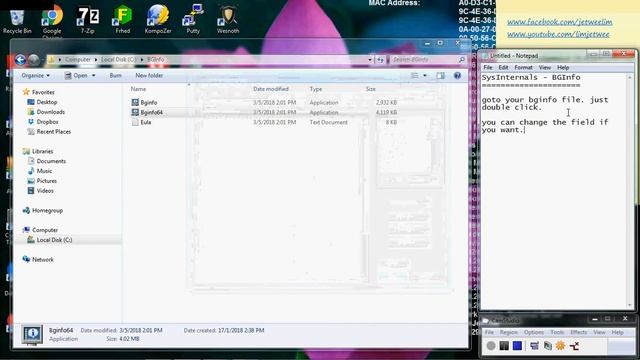Open the Putty desktop shortcut

pos(193,20)
